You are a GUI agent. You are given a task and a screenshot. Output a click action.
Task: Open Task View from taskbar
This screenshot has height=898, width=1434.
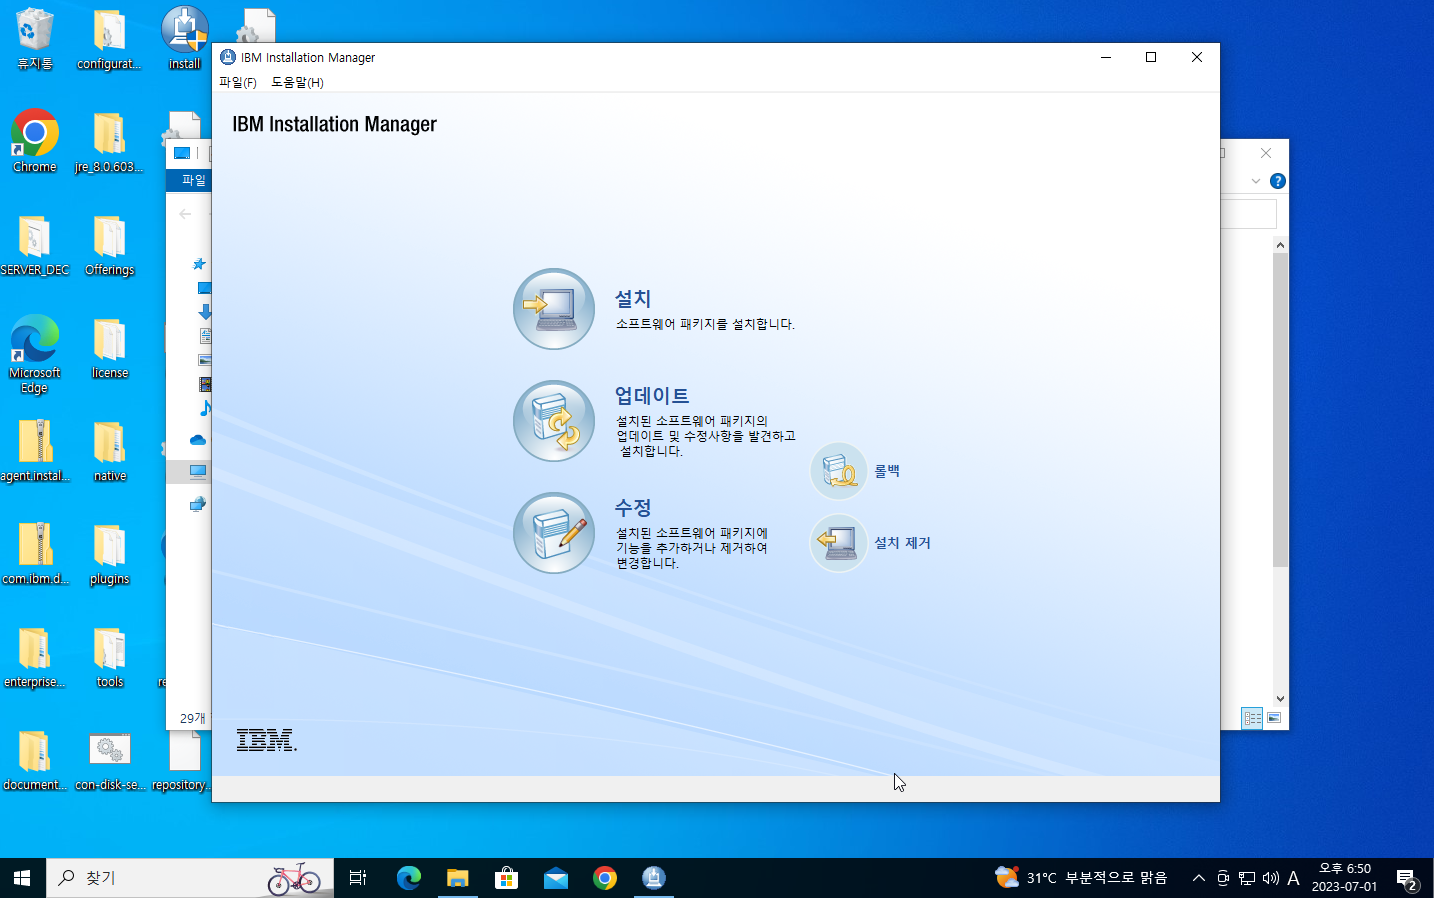coord(358,878)
